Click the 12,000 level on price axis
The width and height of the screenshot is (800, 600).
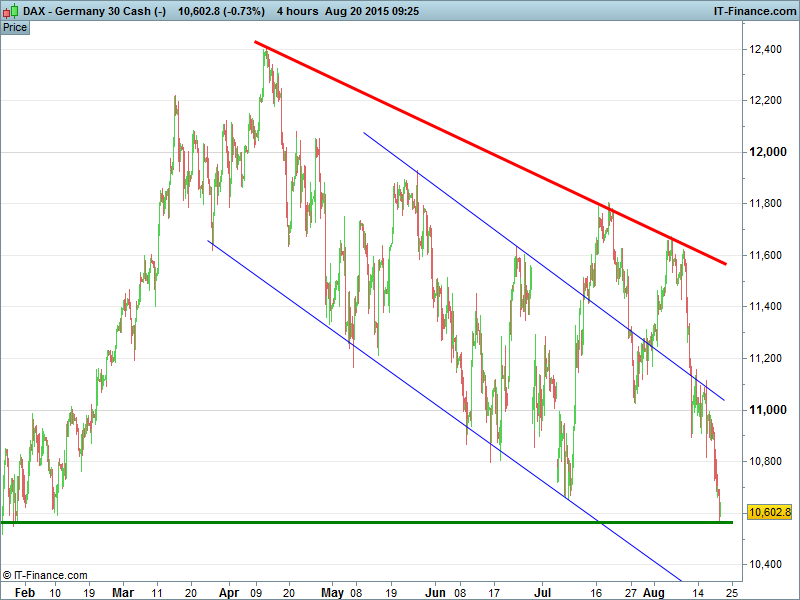click(x=766, y=152)
